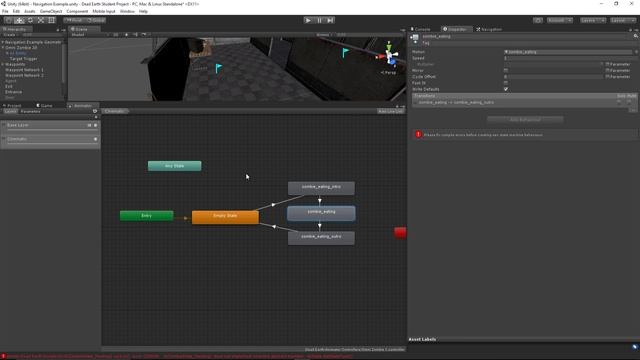The image size is (640, 360).
Task: Start Play mode with the play button
Action: [308, 20]
